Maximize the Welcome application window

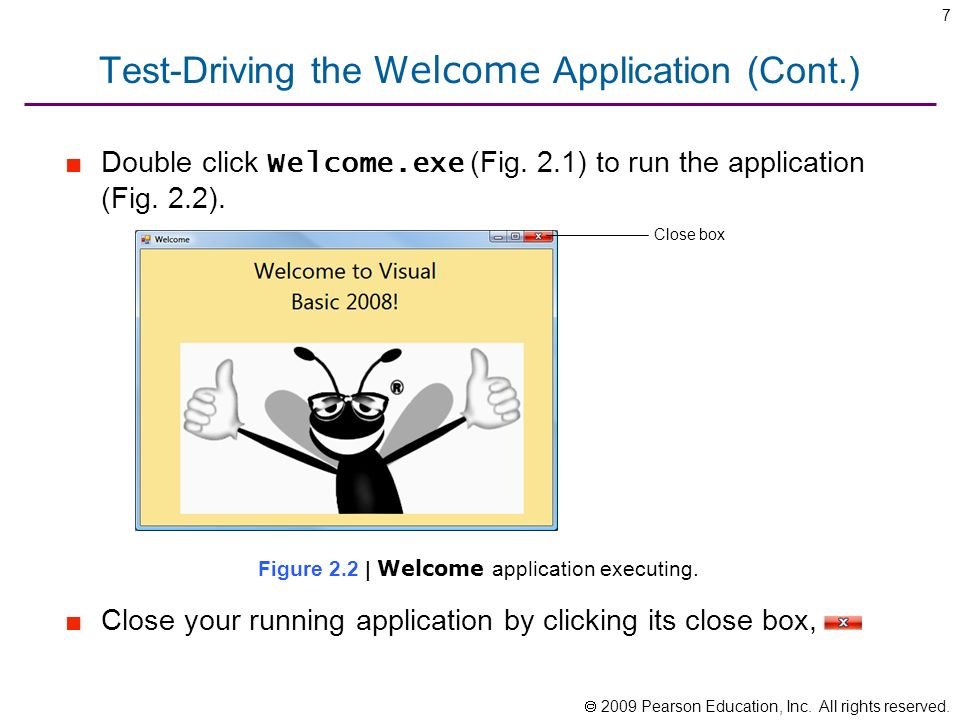tap(516, 236)
